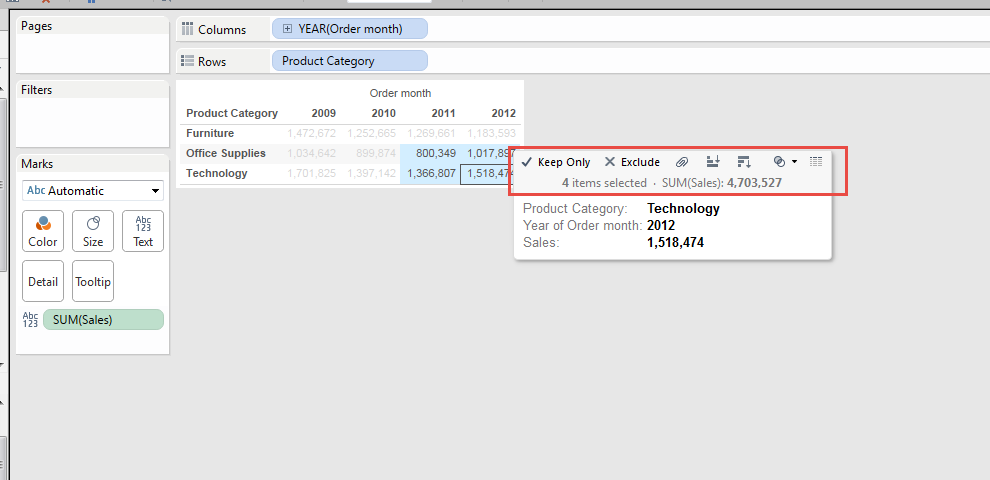Click the view data icon in tooltip
The image size is (990, 480).
click(x=816, y=162)
